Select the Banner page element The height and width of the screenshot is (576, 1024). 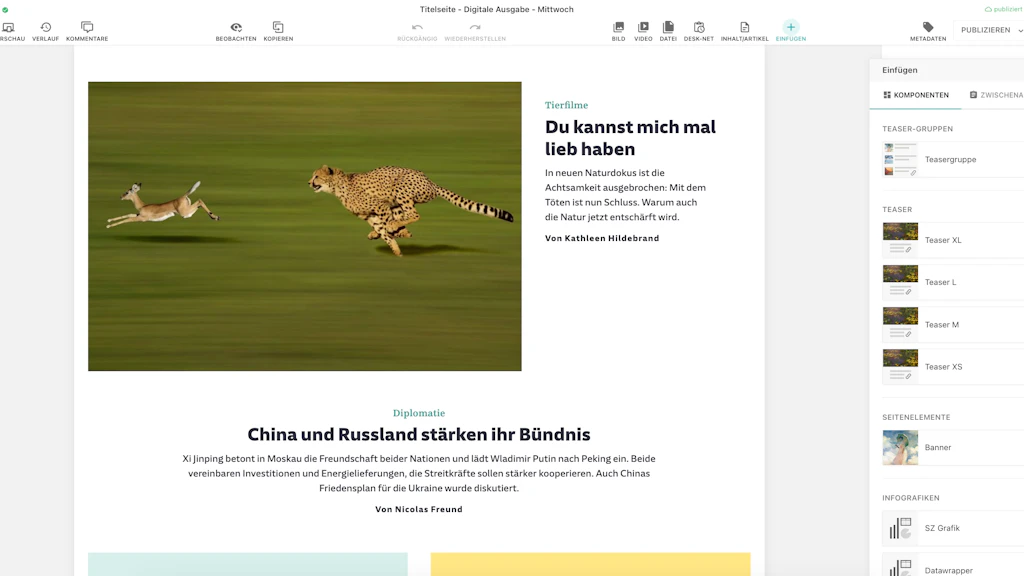tap(953, 447)
